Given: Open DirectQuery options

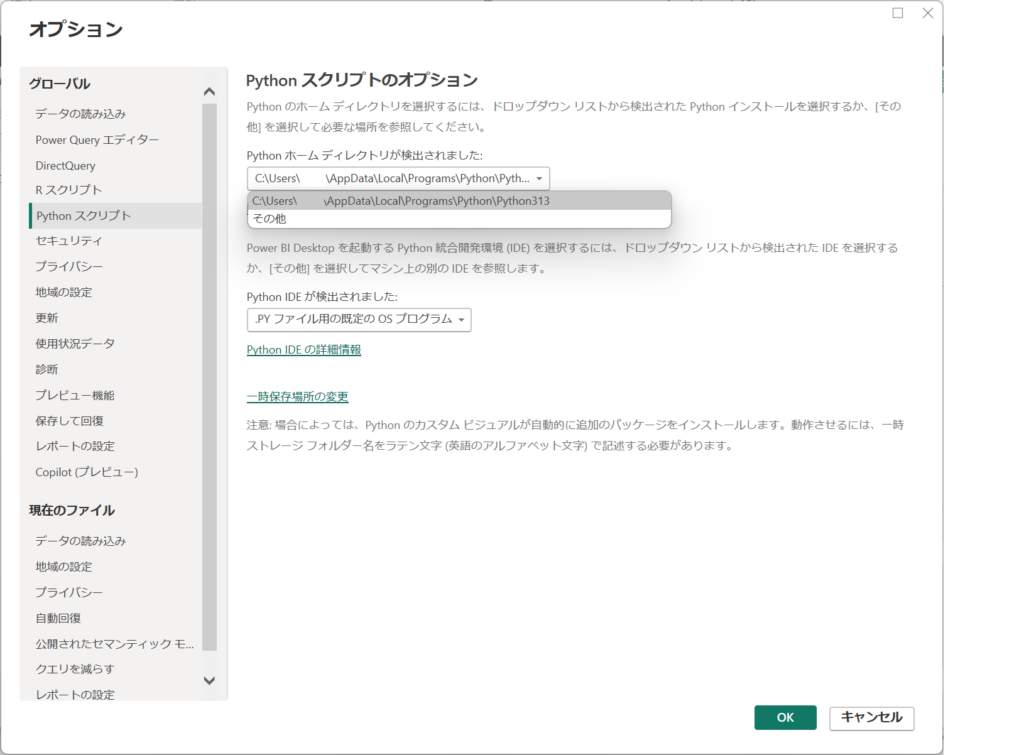Looking at the screenshot, I should tap(65, 165).
